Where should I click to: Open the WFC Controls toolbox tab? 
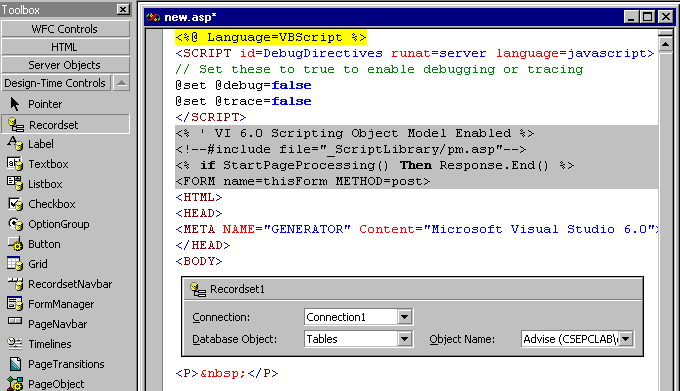[65, 29]
